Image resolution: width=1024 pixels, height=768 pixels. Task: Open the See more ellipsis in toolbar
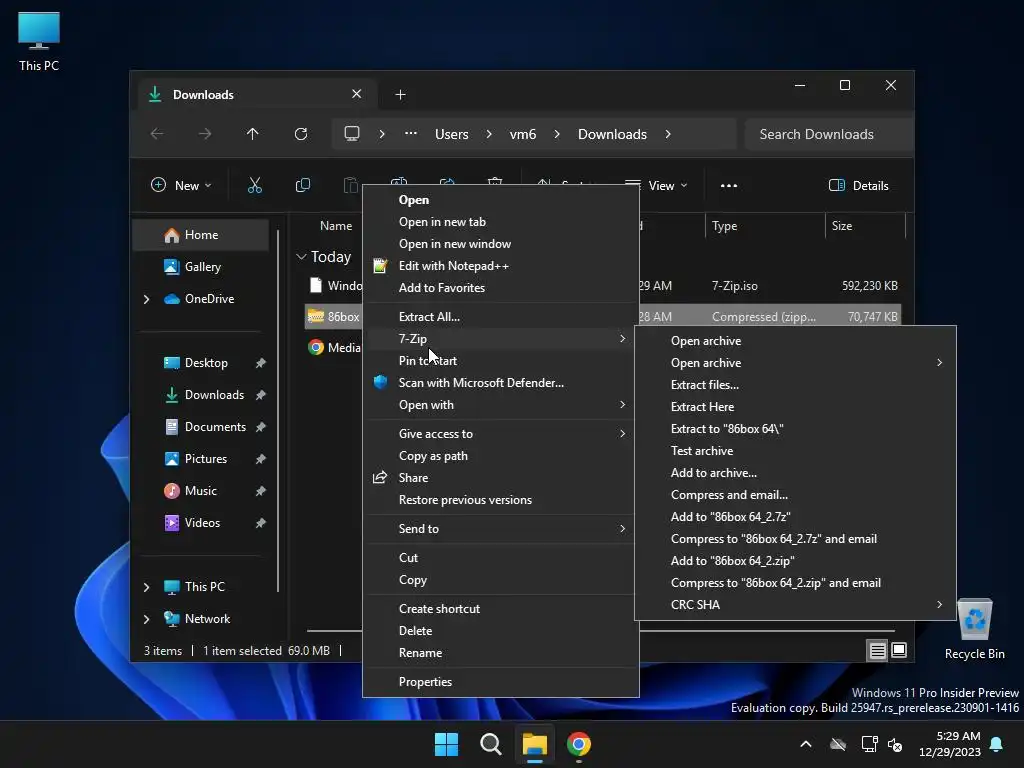pyautogui.click(x=729, y=185)
